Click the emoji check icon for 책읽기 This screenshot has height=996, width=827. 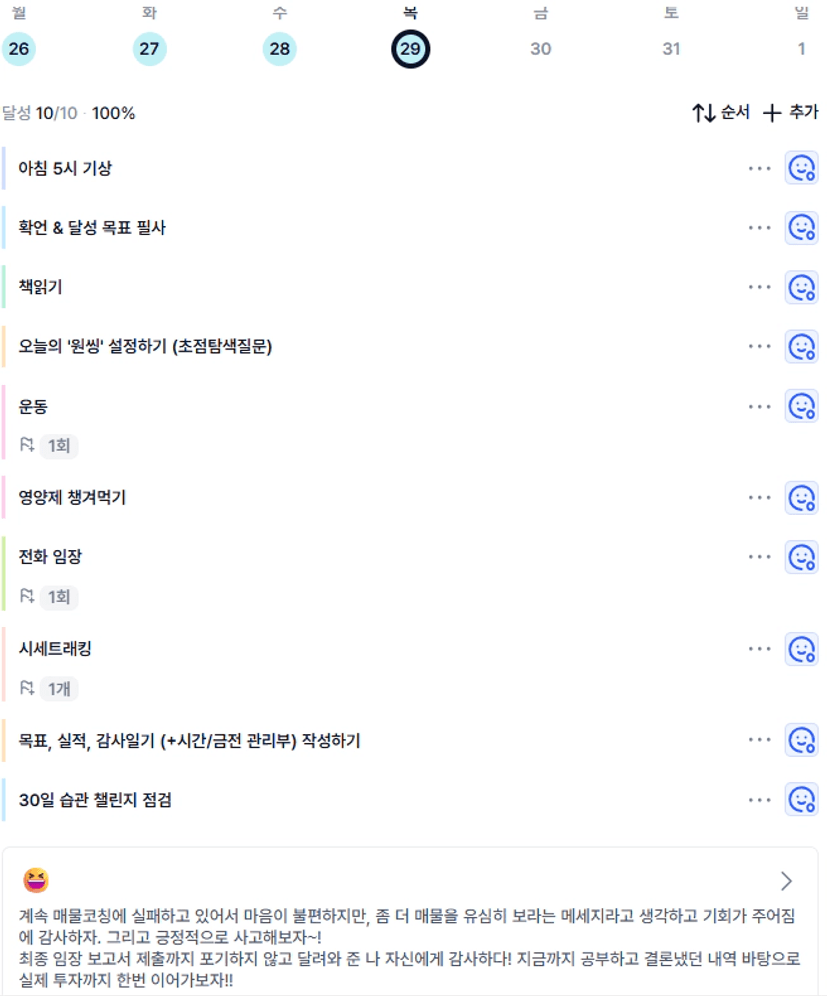[801, 287]
